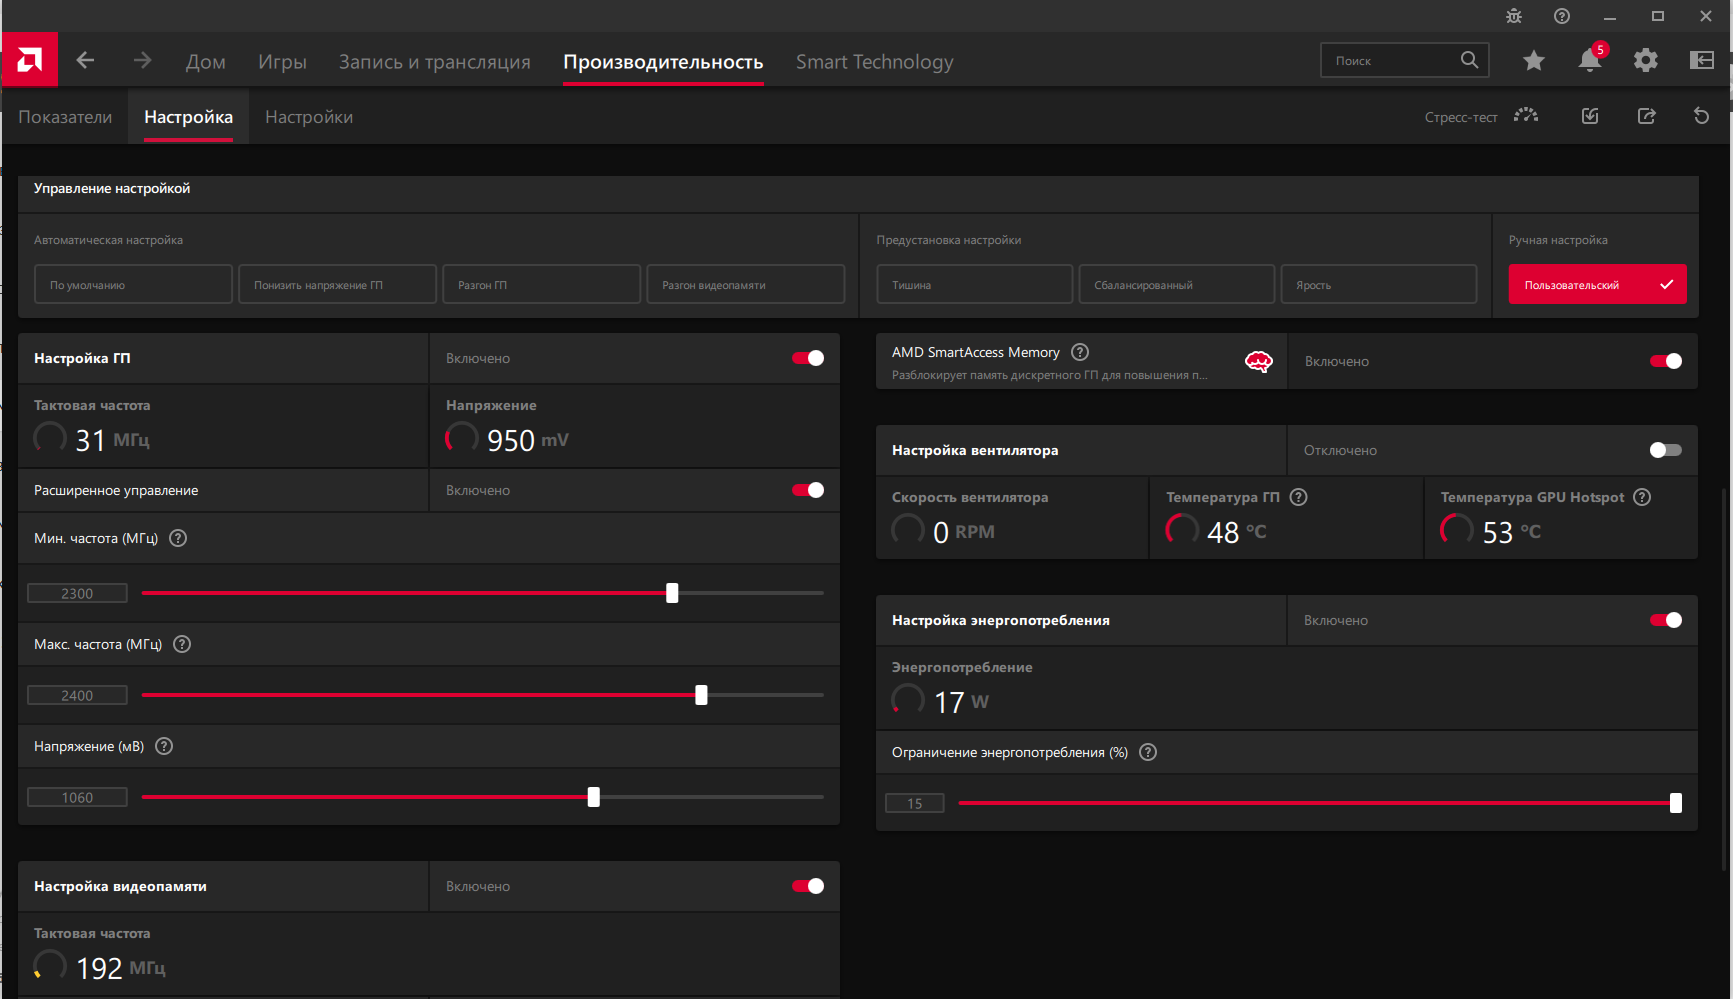This screenshot has height=999, width=1733.
Task: Enable Настройка вентилятора switch
Action: pyautogui.click(x=1666, y=450)
